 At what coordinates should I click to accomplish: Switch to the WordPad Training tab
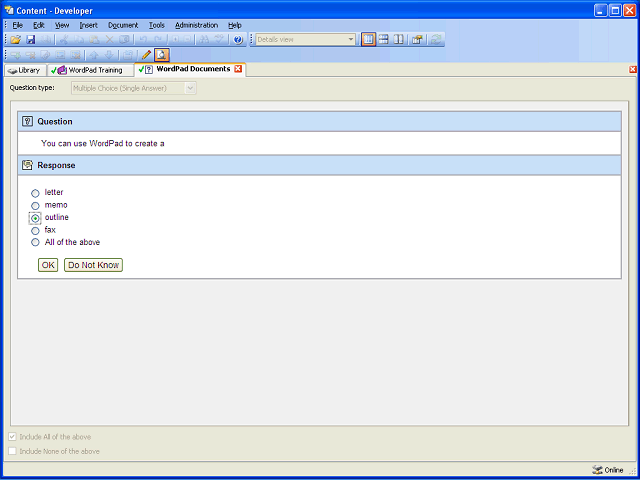click(x=91, y=70)
